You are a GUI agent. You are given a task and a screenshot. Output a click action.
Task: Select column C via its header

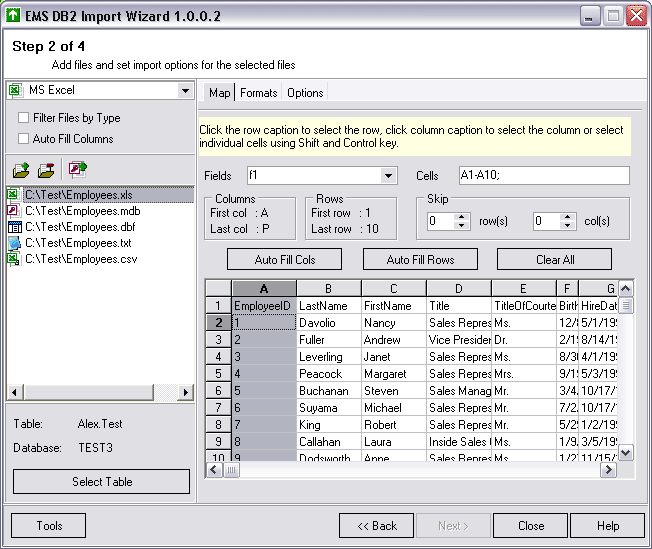click(x=394, y=288)
